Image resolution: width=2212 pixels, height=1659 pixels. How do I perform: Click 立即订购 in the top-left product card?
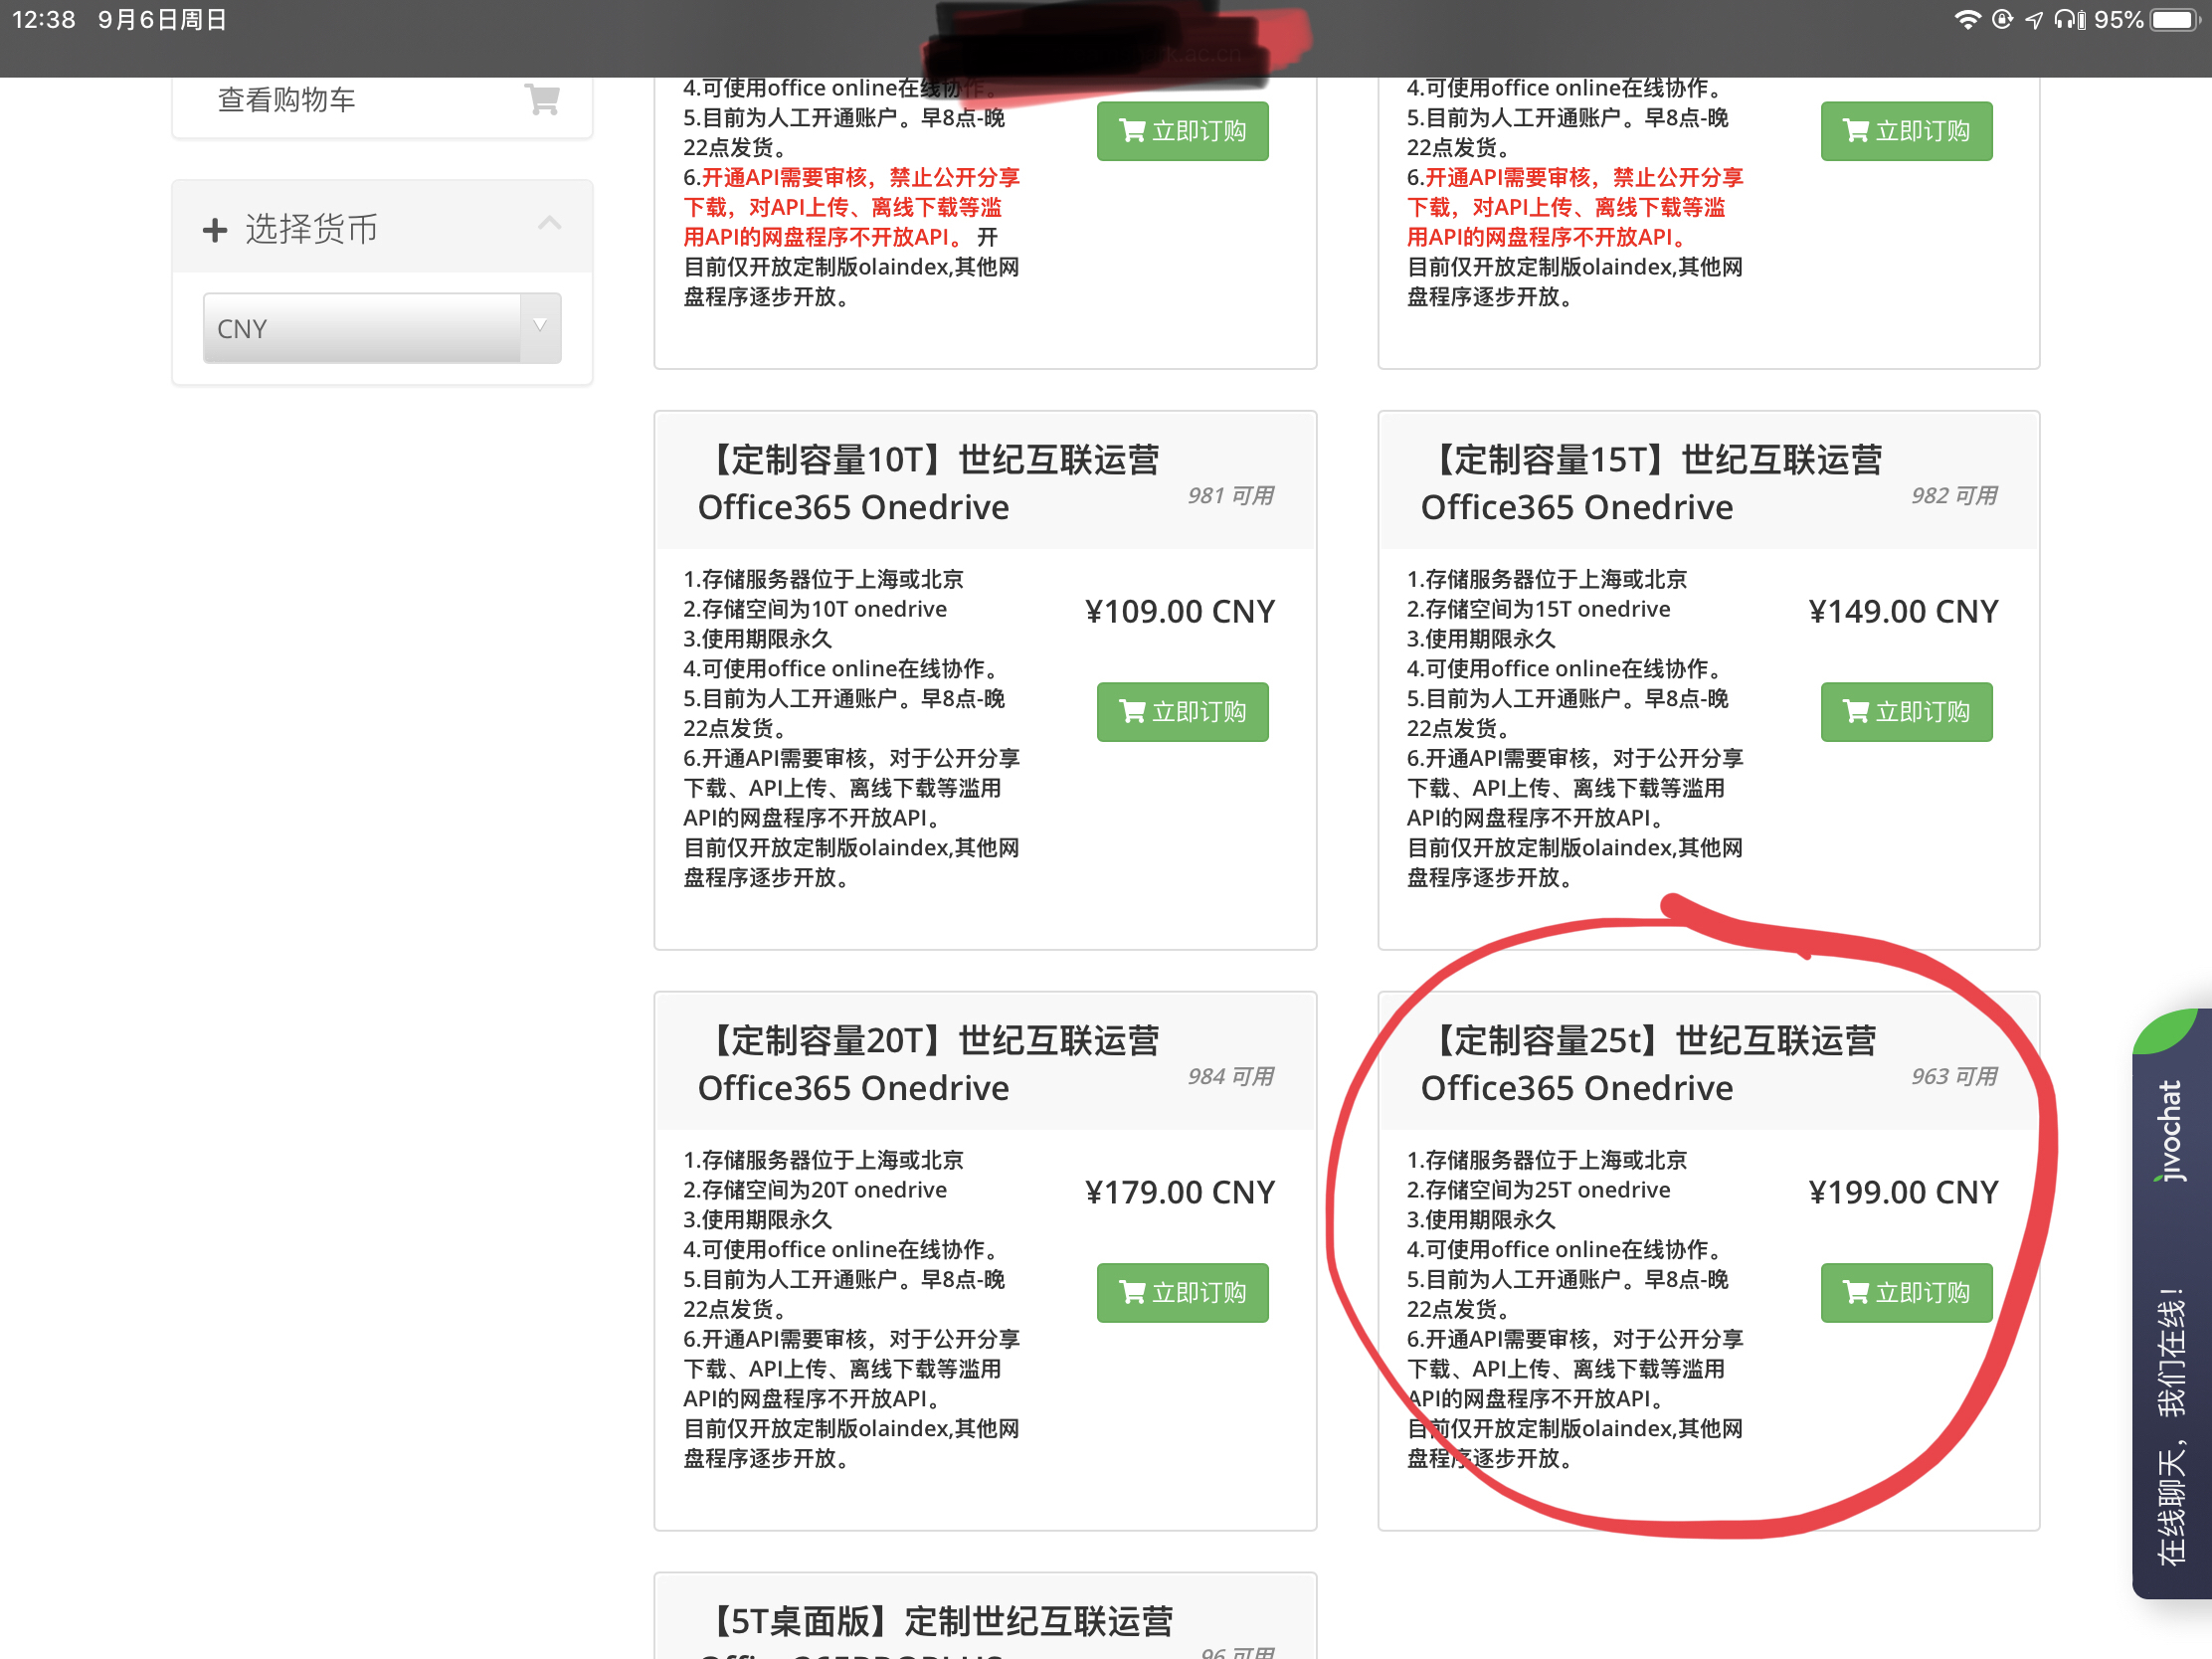(1182, 131)
